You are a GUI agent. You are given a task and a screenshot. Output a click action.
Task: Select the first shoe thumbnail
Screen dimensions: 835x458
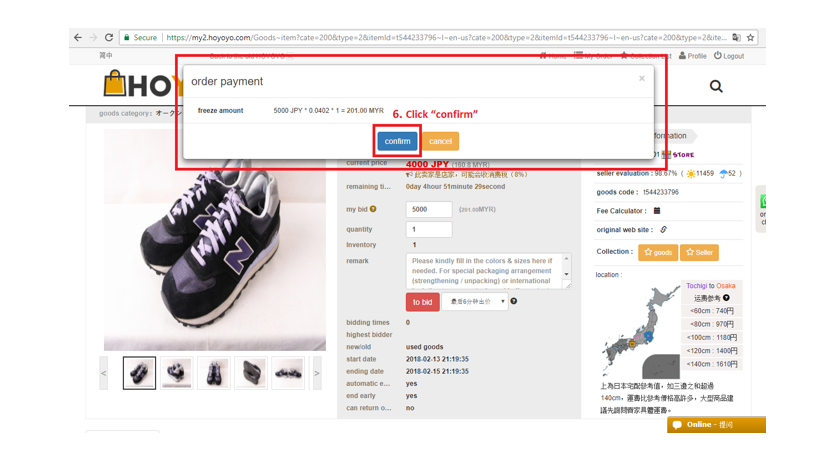click(140, 373)
